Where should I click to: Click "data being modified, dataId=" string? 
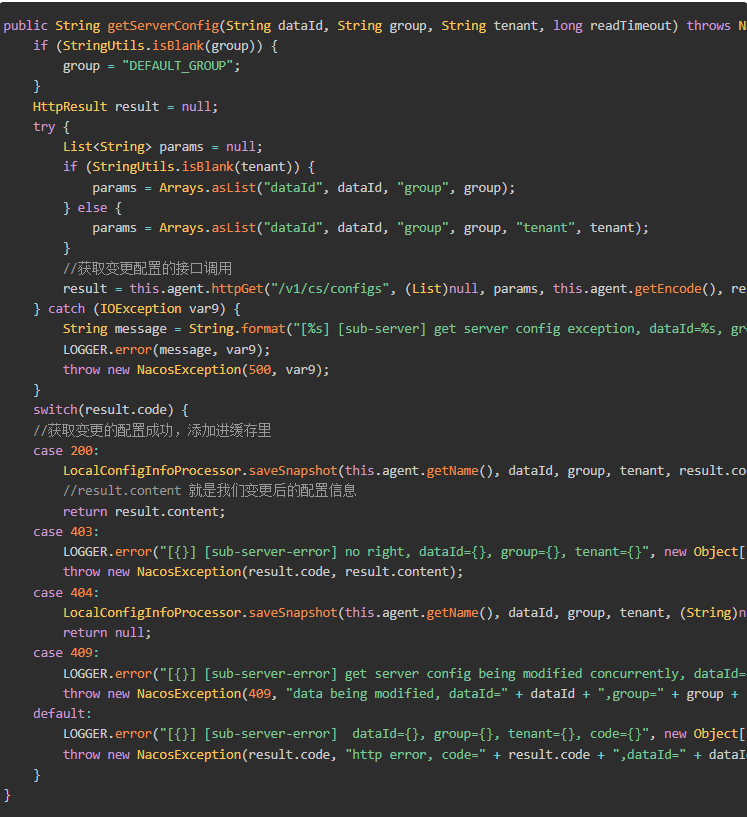click(x=396, y=694)
